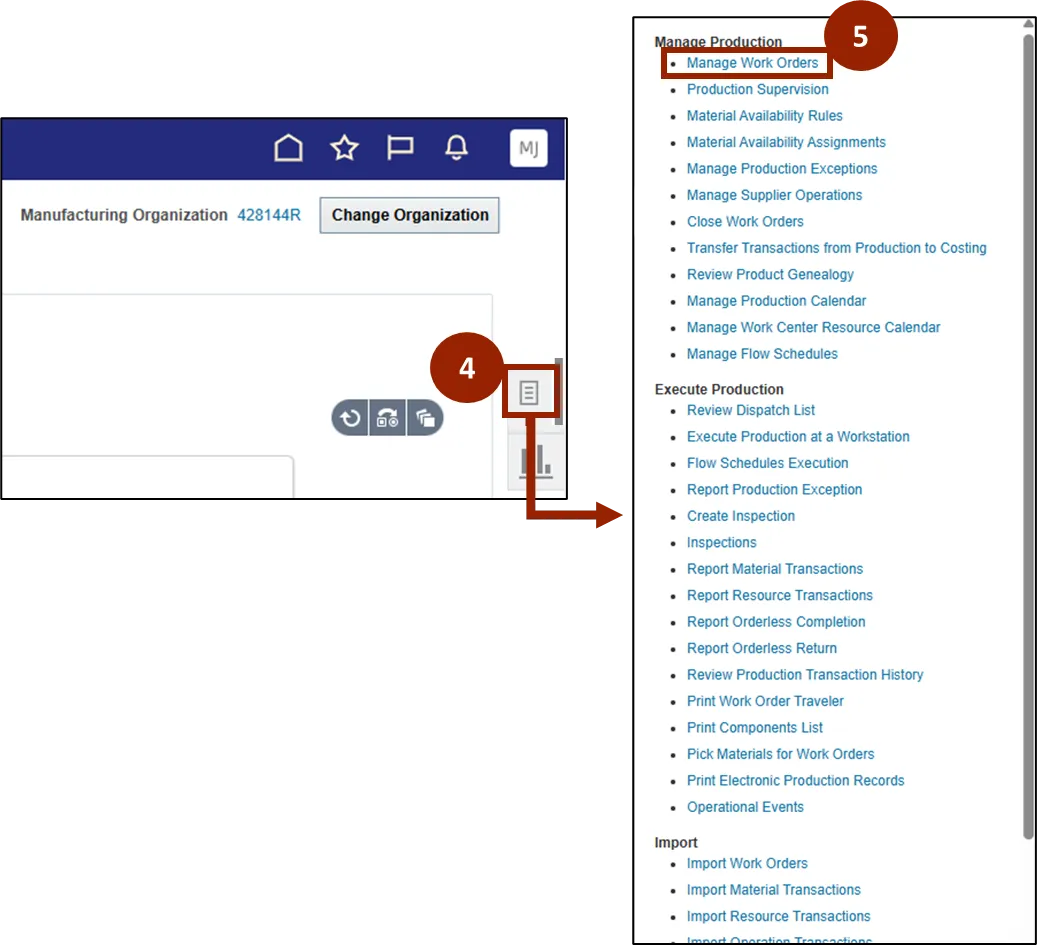Click the Execute Production heading

[x=719, y=389]
